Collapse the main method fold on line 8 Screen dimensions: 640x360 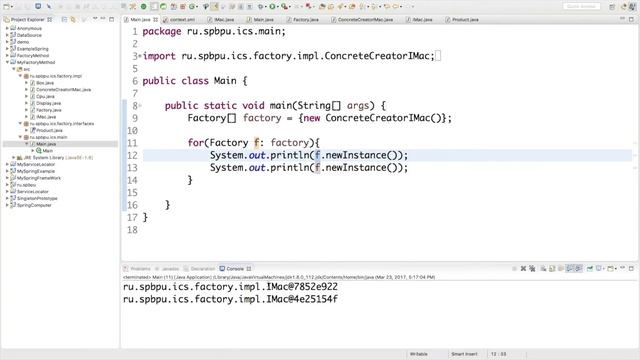click(140, 105)
